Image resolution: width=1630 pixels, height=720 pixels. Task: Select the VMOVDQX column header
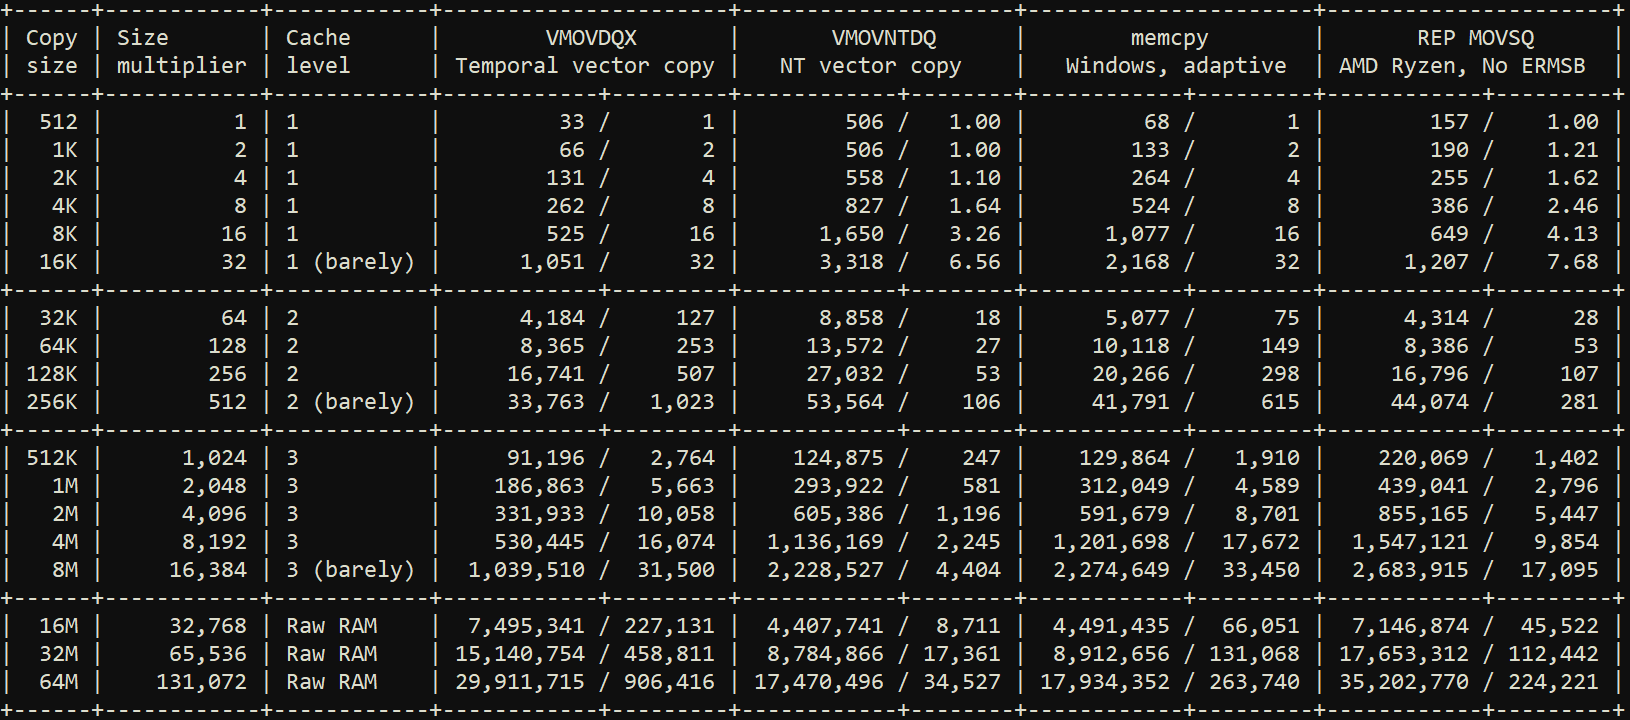(591, 38)
